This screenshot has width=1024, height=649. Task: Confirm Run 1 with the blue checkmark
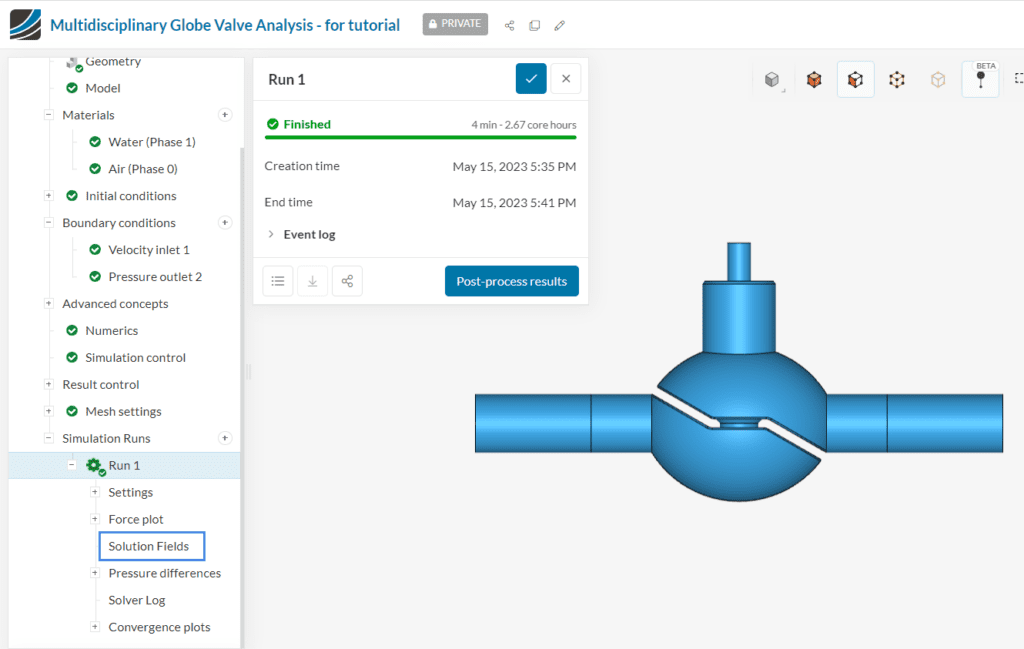click(x=531, y=78)
